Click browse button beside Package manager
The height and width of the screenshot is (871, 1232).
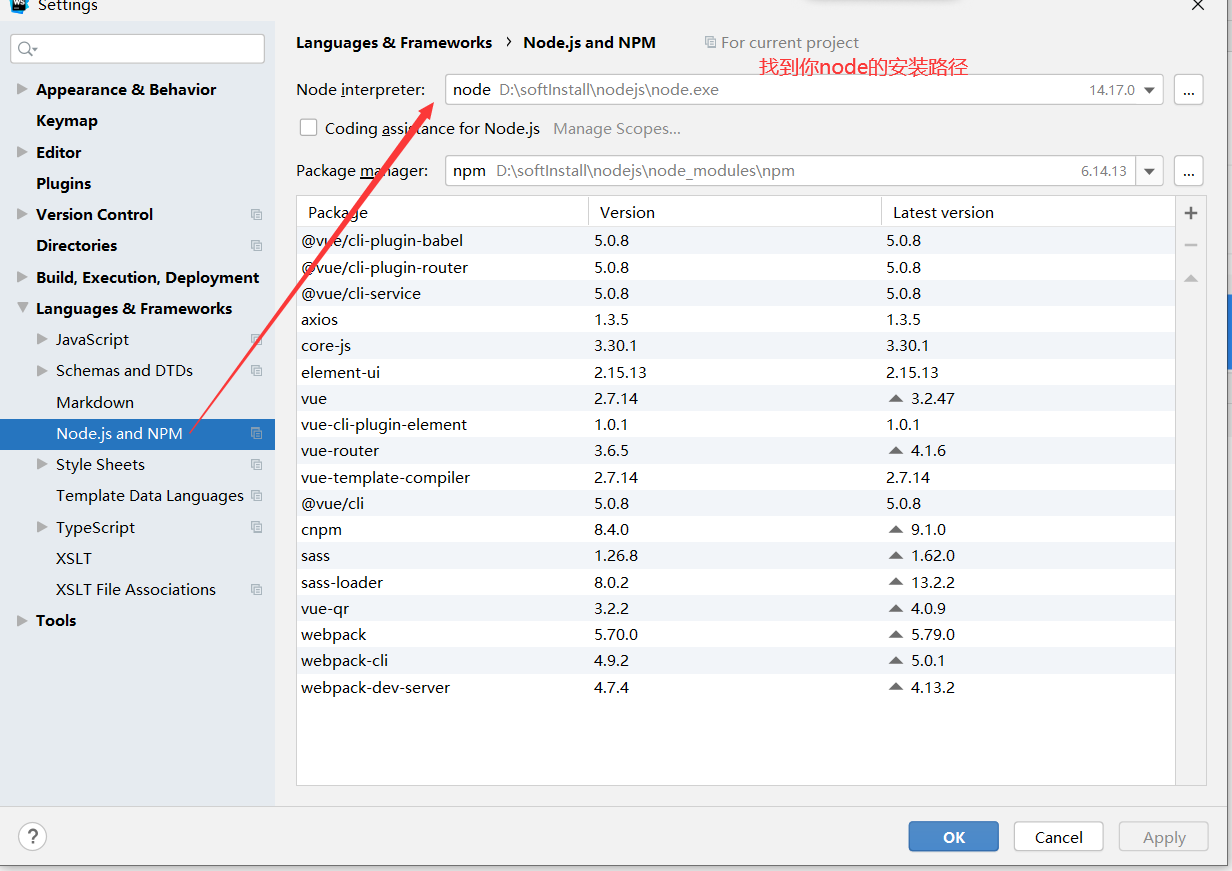pos(1188,171)
